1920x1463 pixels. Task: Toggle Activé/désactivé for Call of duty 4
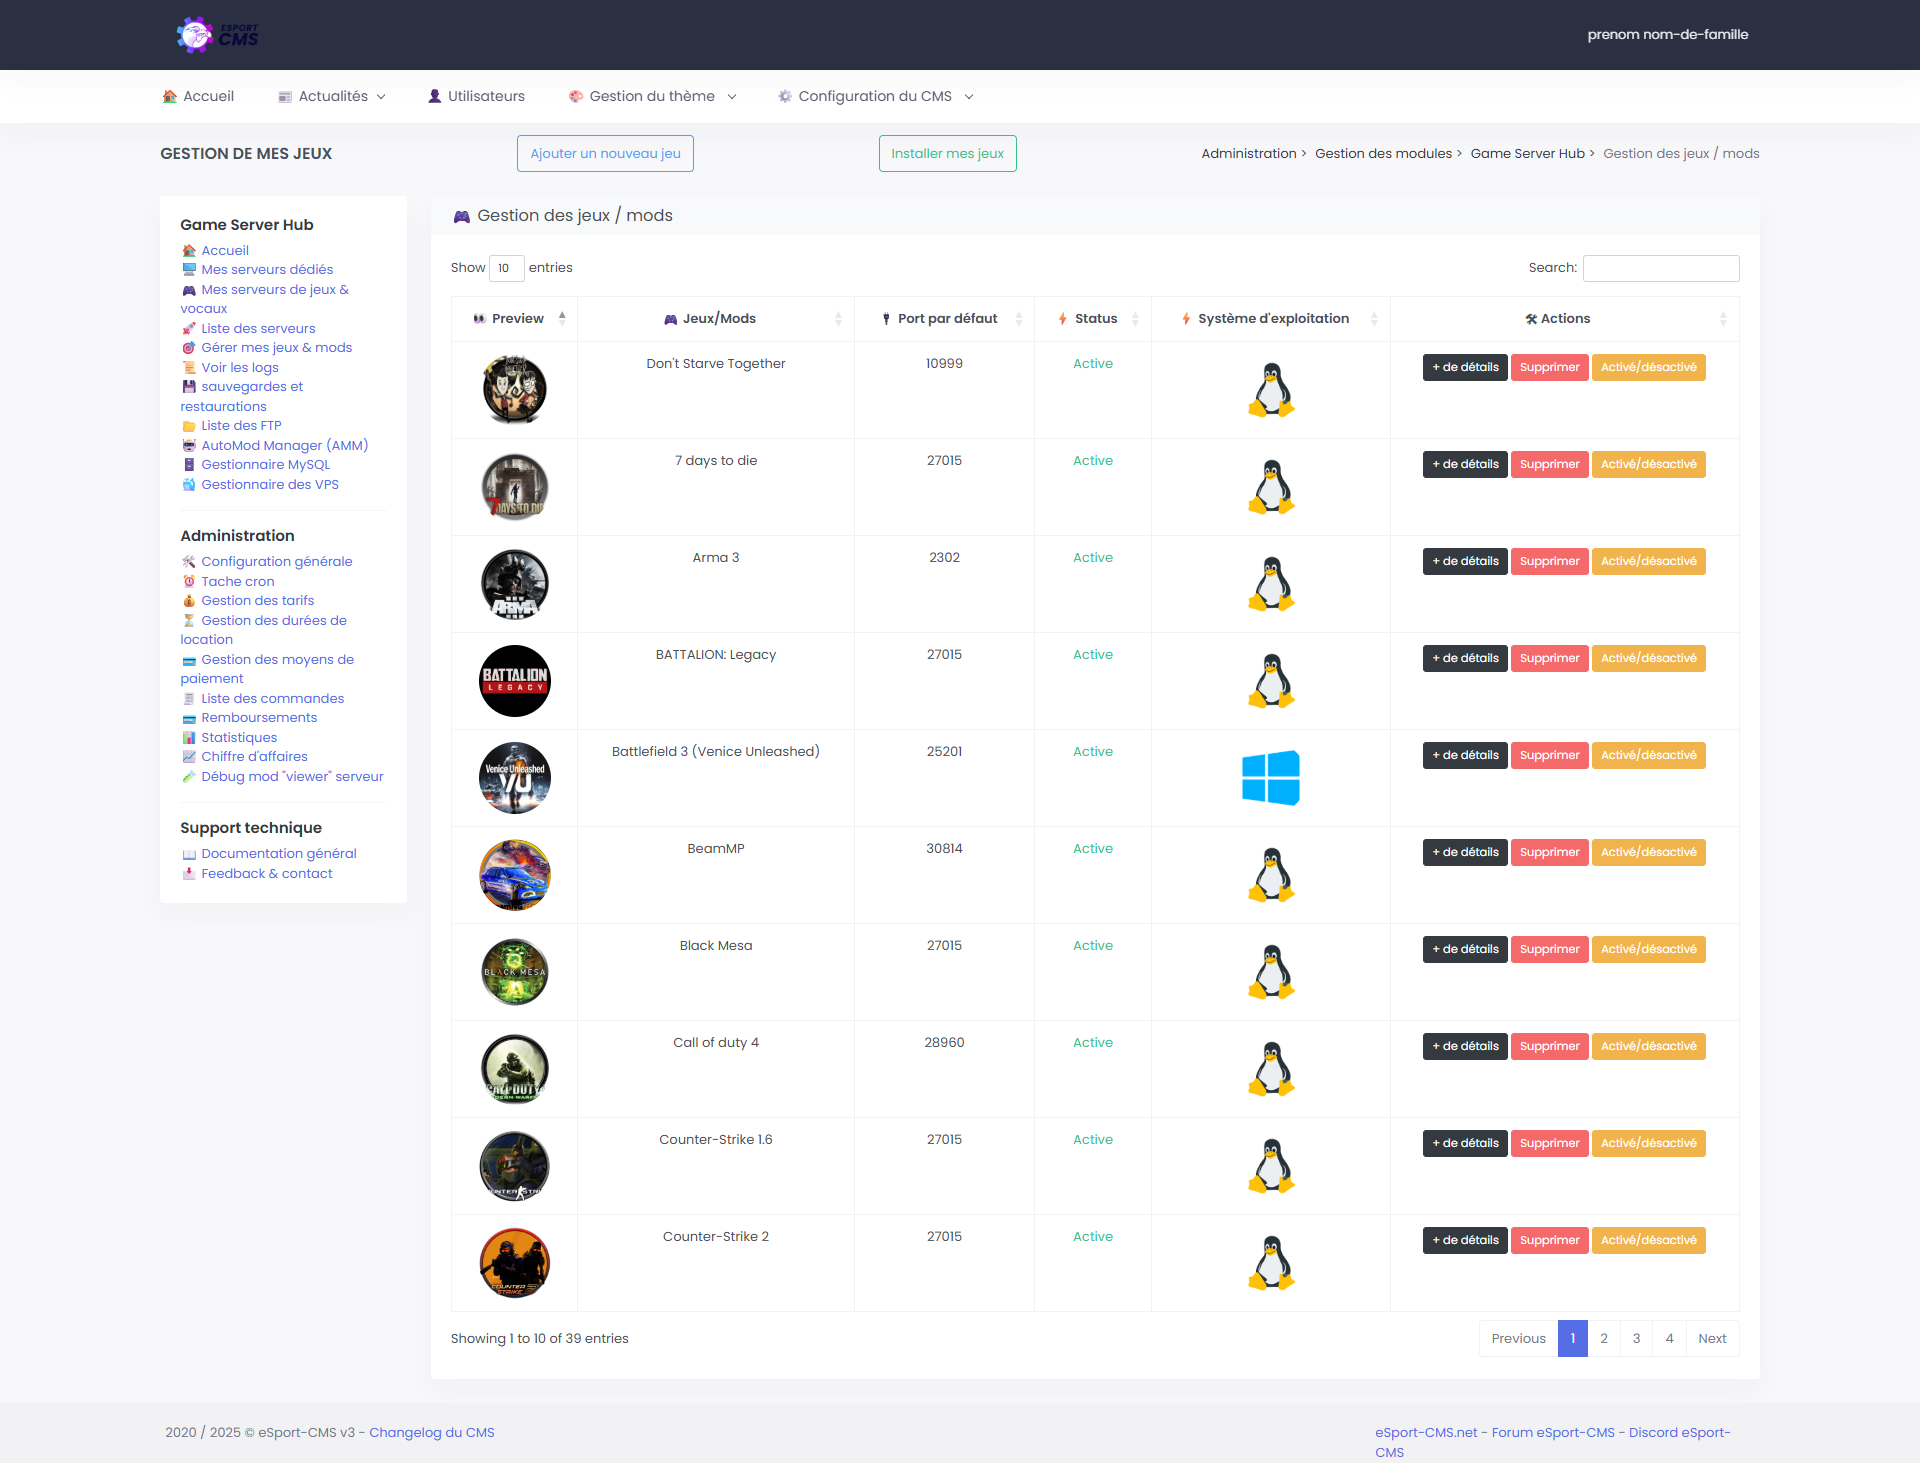1648,1046
